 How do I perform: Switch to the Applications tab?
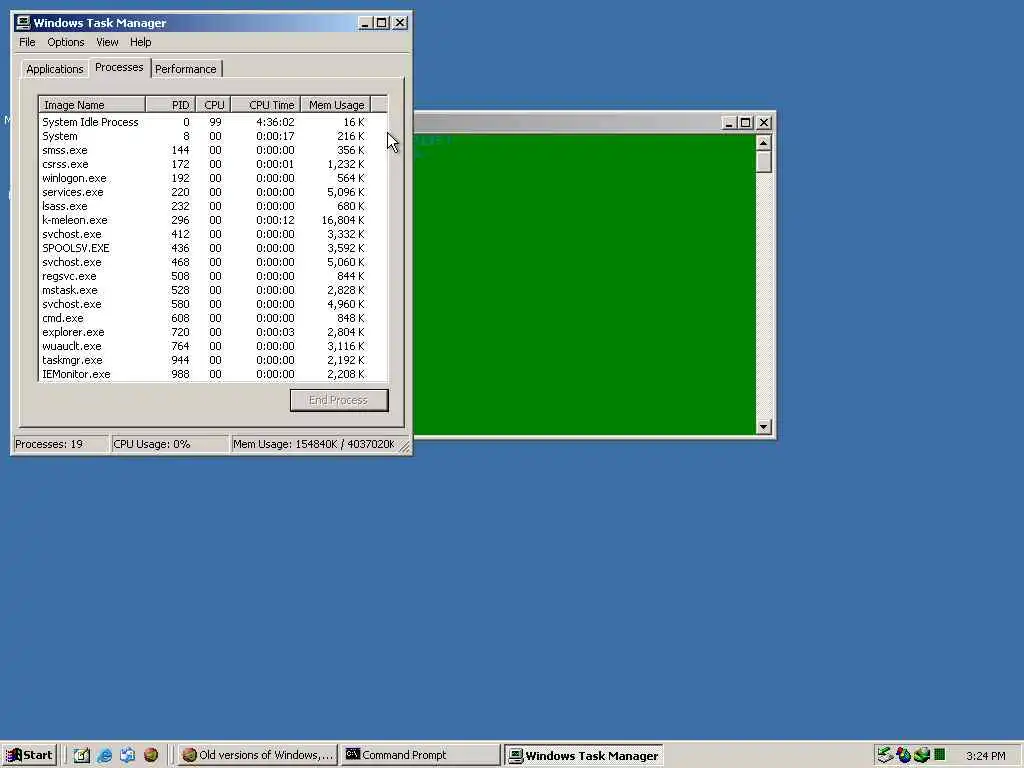pyautogui.click(x=55, y=69)
